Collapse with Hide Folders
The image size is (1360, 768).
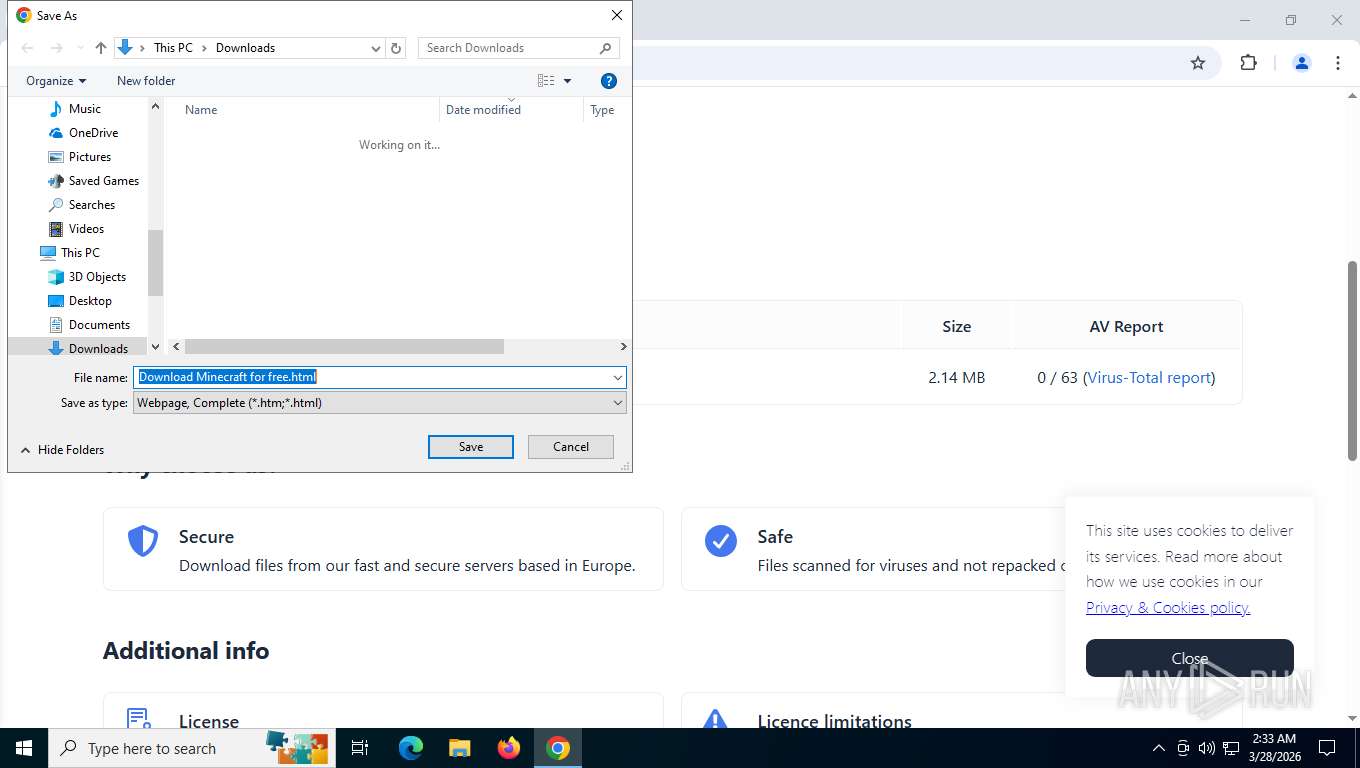click(x=62, y=450)
